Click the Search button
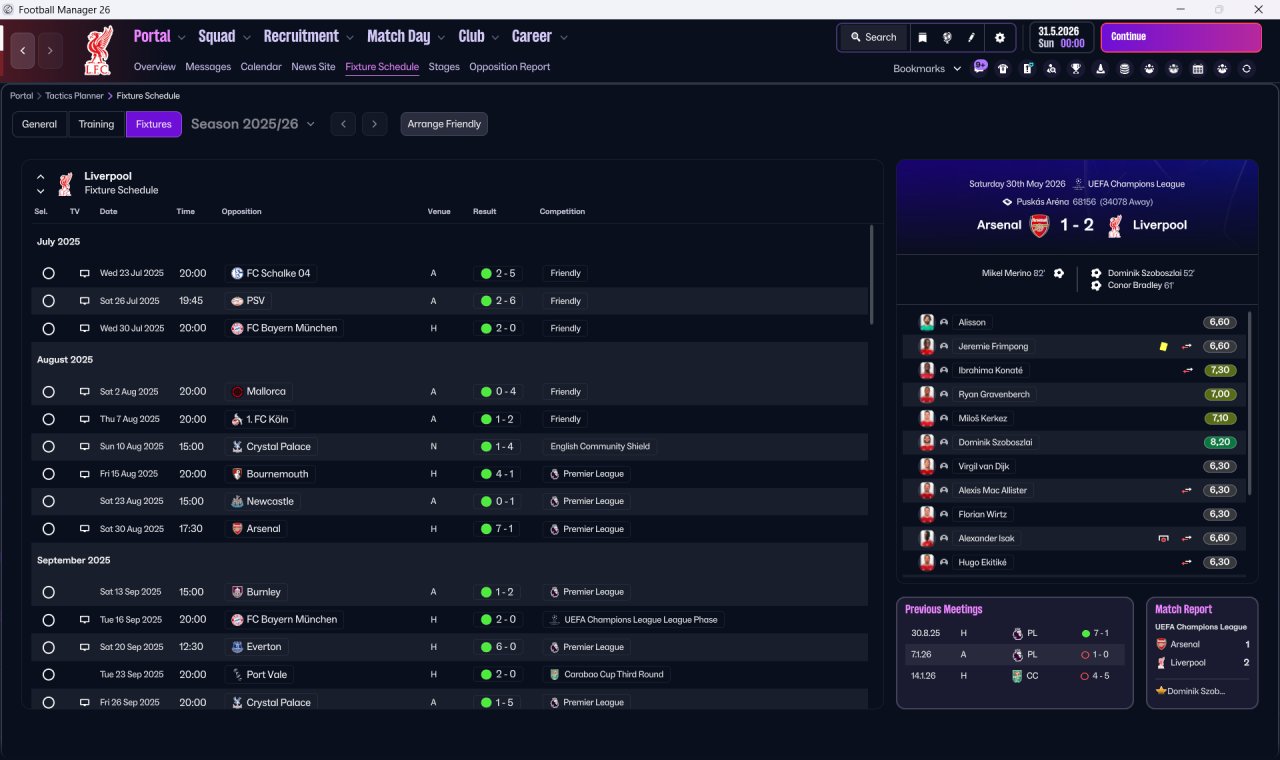The image size is (1280, 760). click(873, 37)
